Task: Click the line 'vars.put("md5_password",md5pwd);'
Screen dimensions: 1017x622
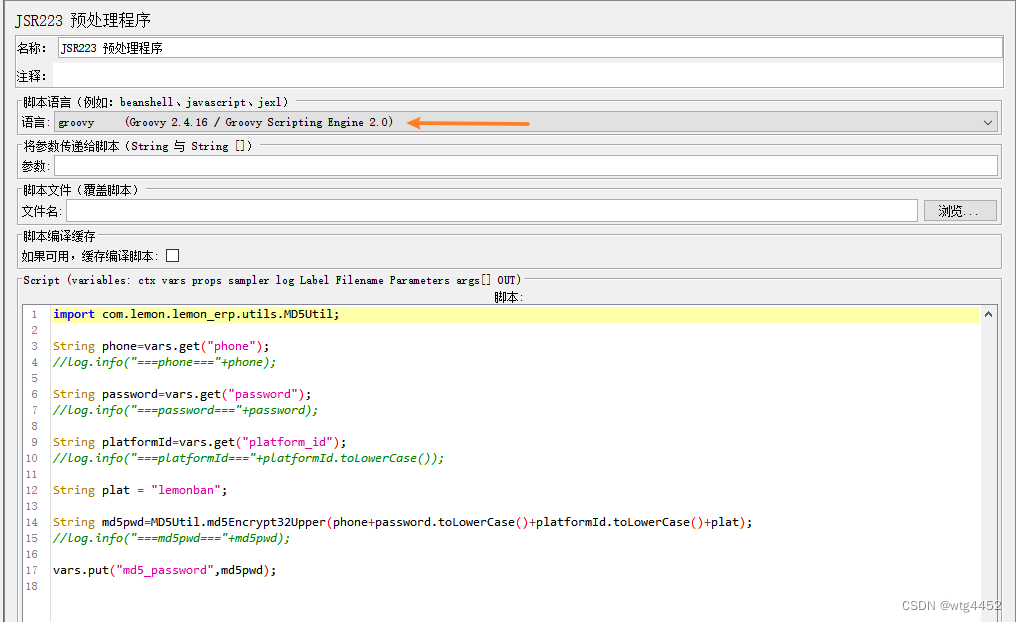Action: point(164,570)
